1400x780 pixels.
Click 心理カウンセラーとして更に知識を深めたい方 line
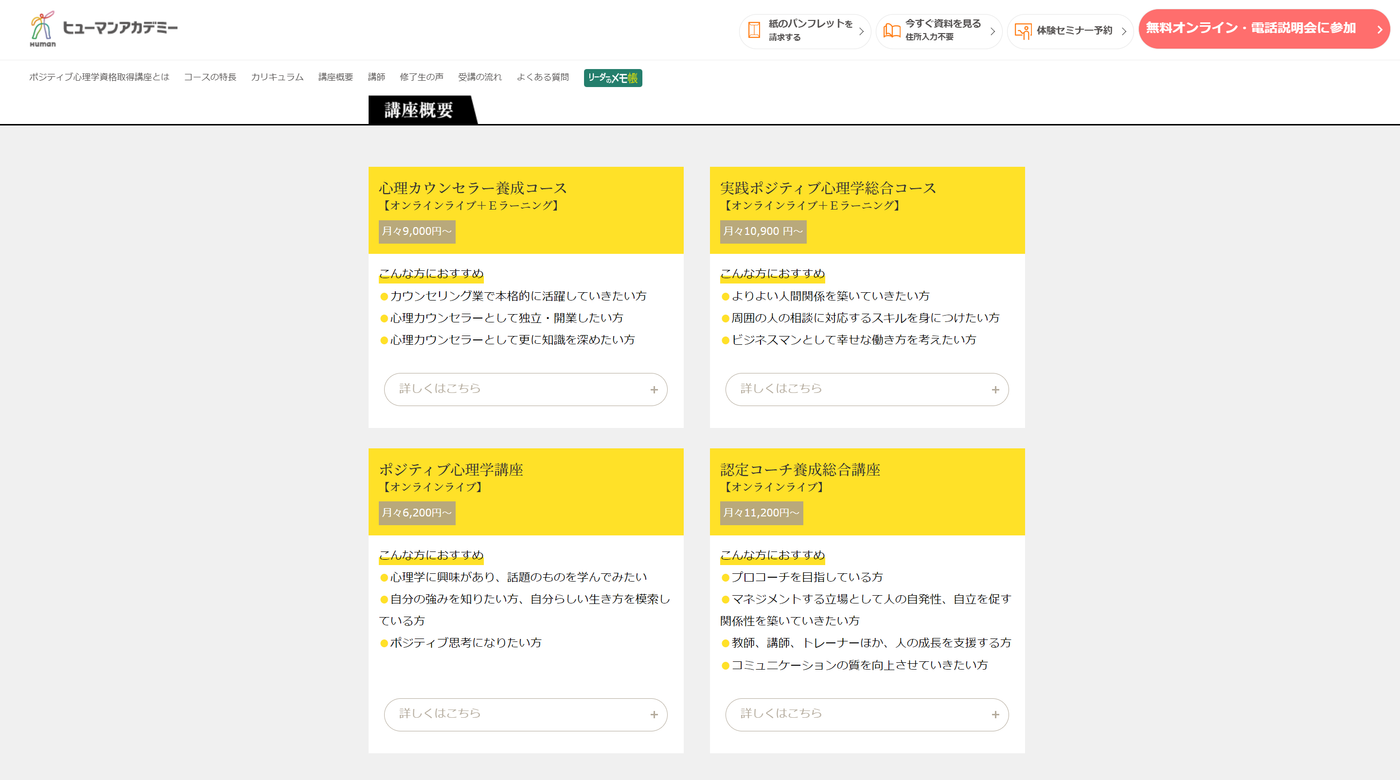(x=507, y=340)
